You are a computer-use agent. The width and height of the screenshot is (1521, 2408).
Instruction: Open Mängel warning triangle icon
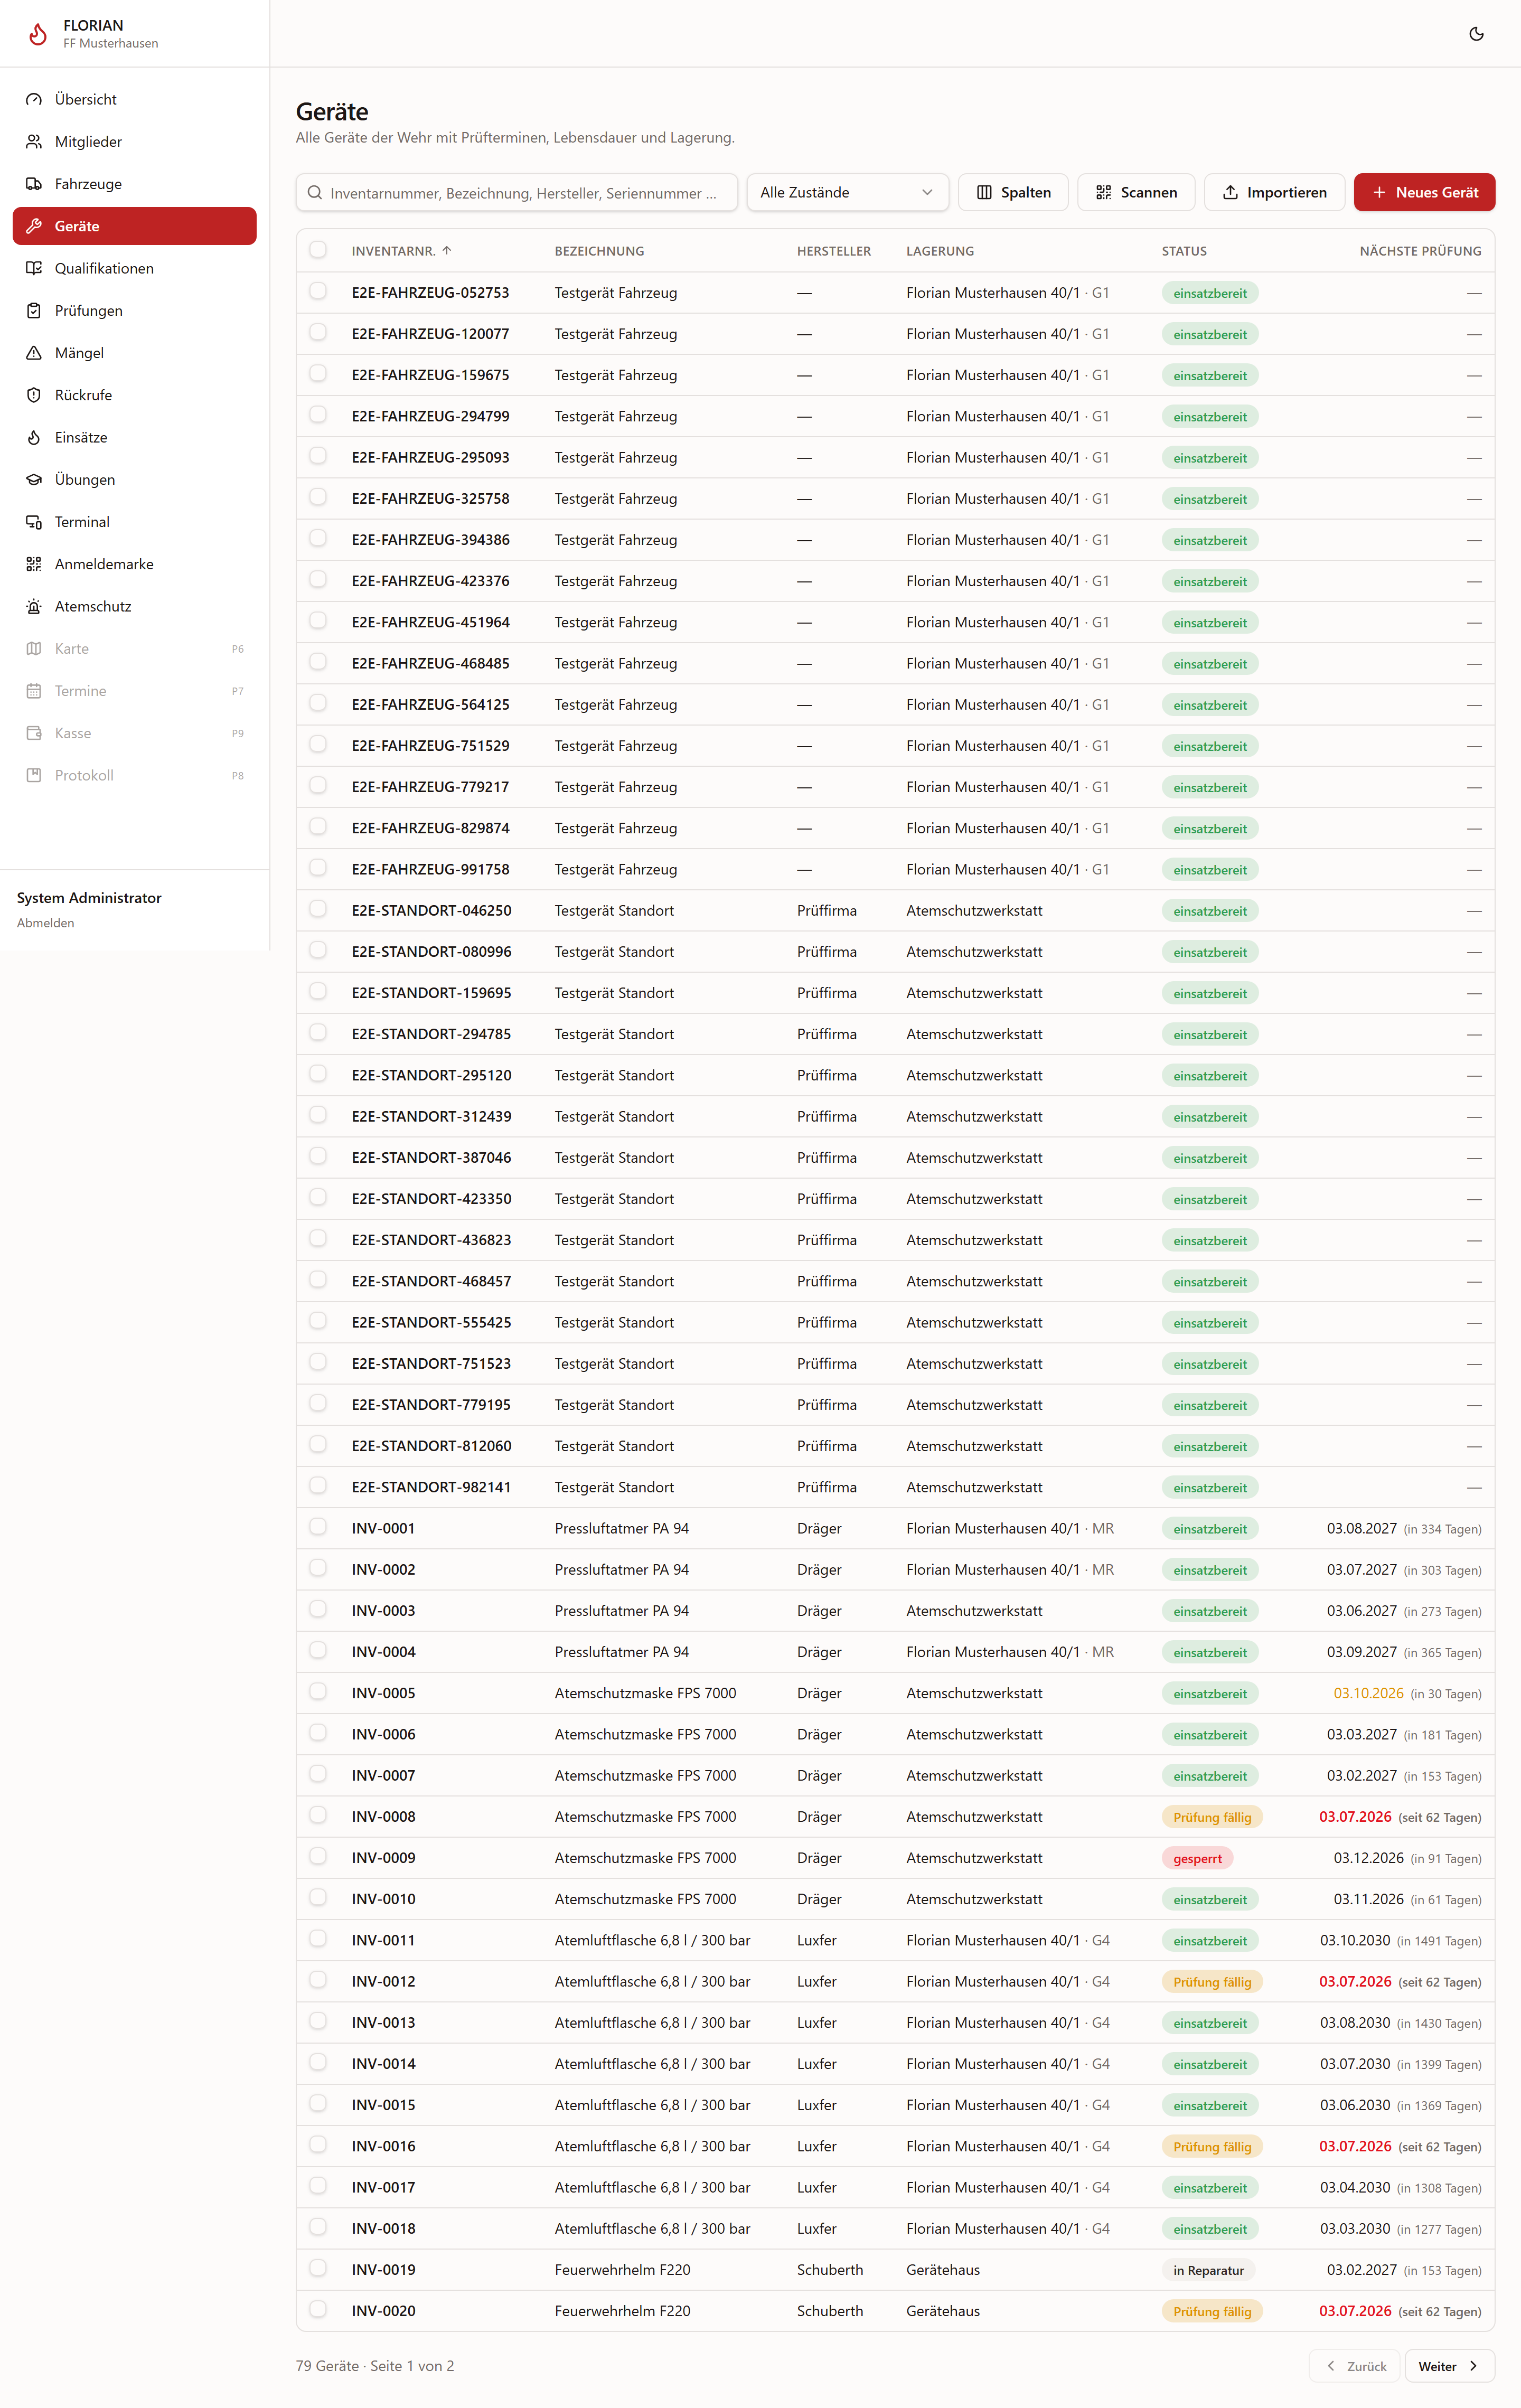click(x=34, y=353)
